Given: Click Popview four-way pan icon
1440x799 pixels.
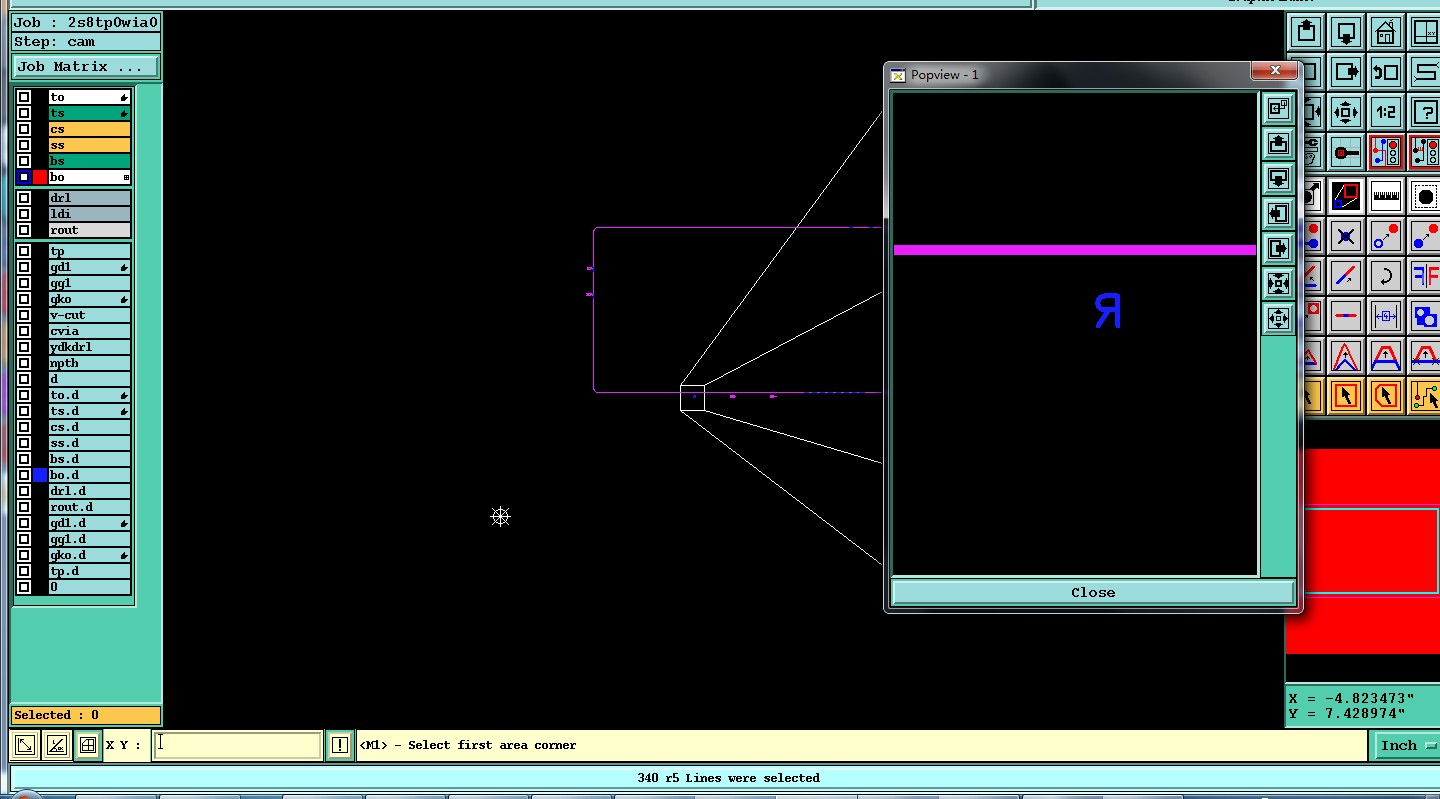Looking at the screenshot, I should [x=1278, y=319].
